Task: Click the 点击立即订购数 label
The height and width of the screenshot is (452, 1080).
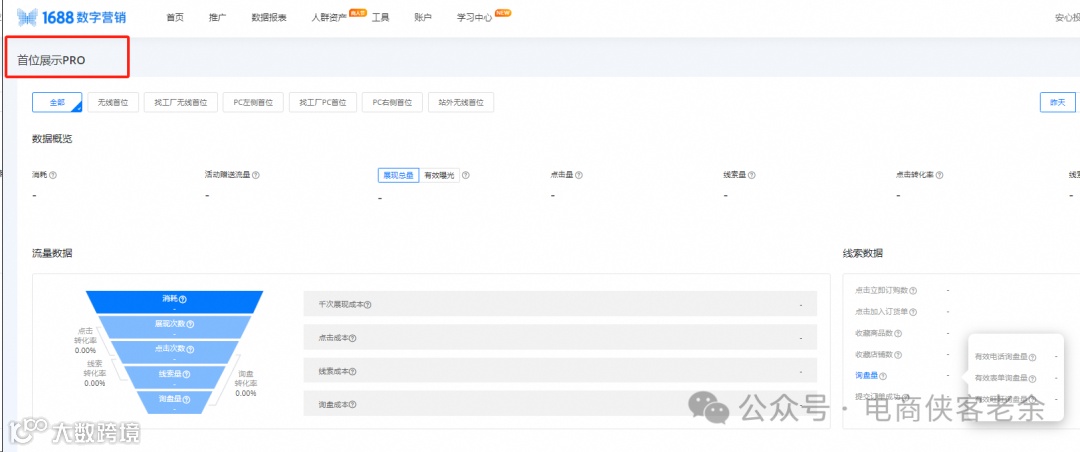Action: (x=882, y=291)
